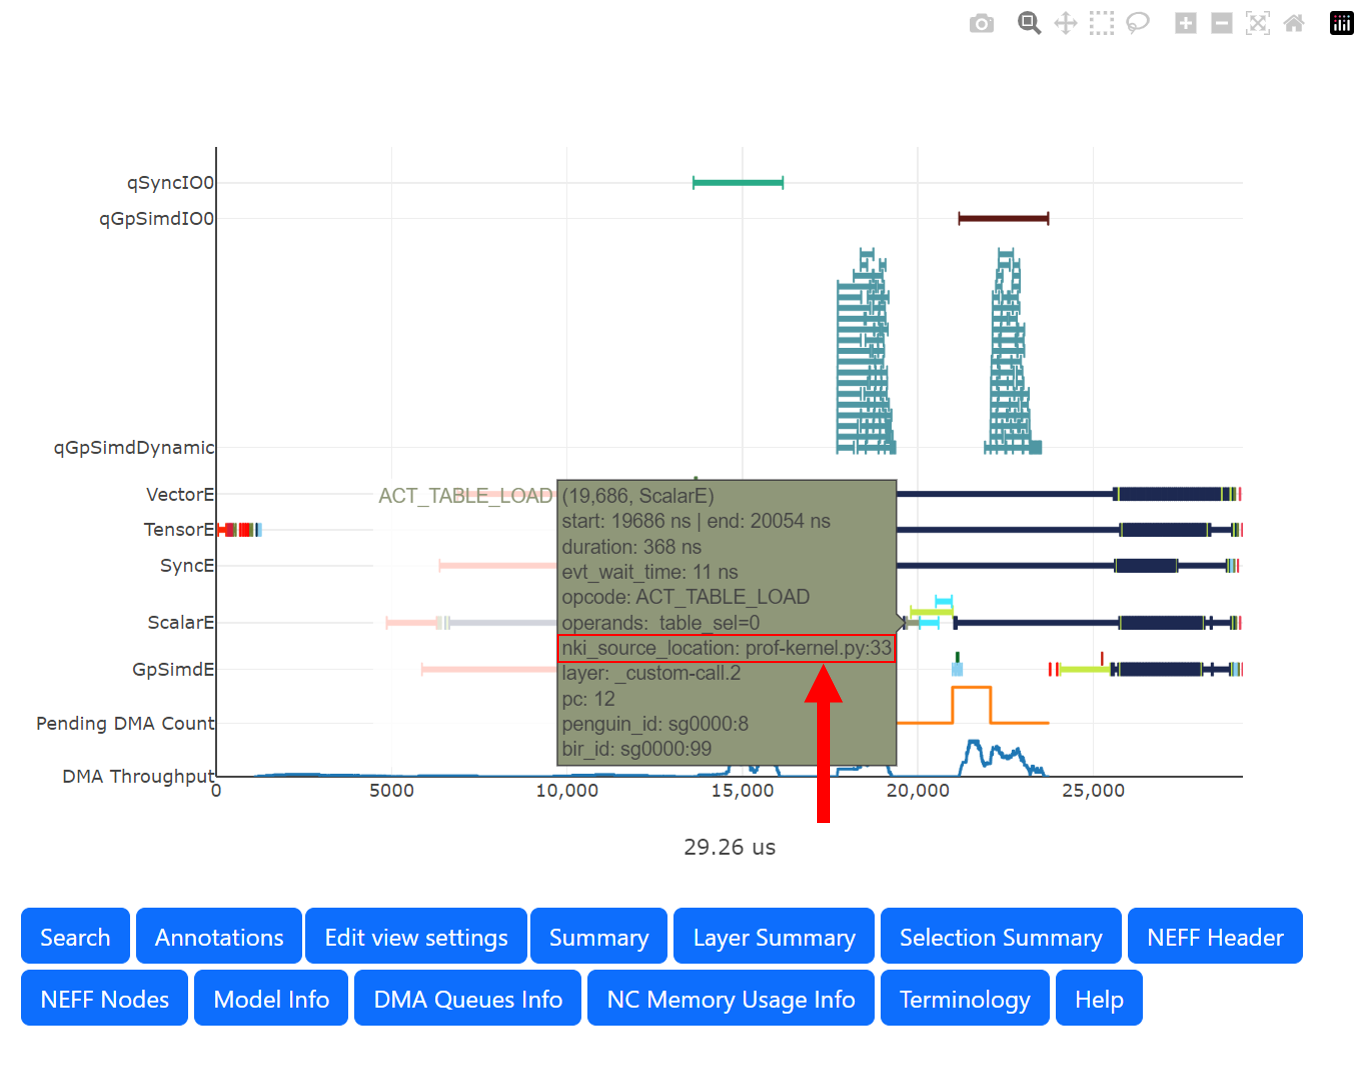Viewport: 1369px width, 1066px height.
Task: Download the plot as a PNG image
Action: point(981,23)
